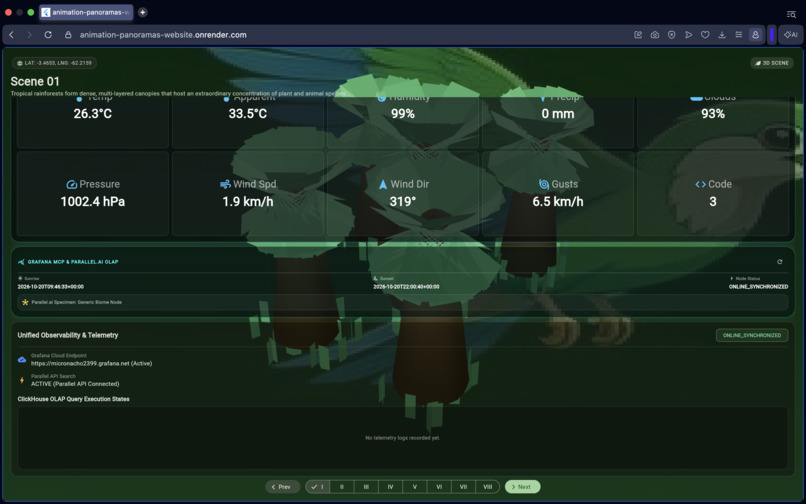Click the 1002.4 hPa pressure value
Screen dimensions: 806x504
tap(93, 202)
